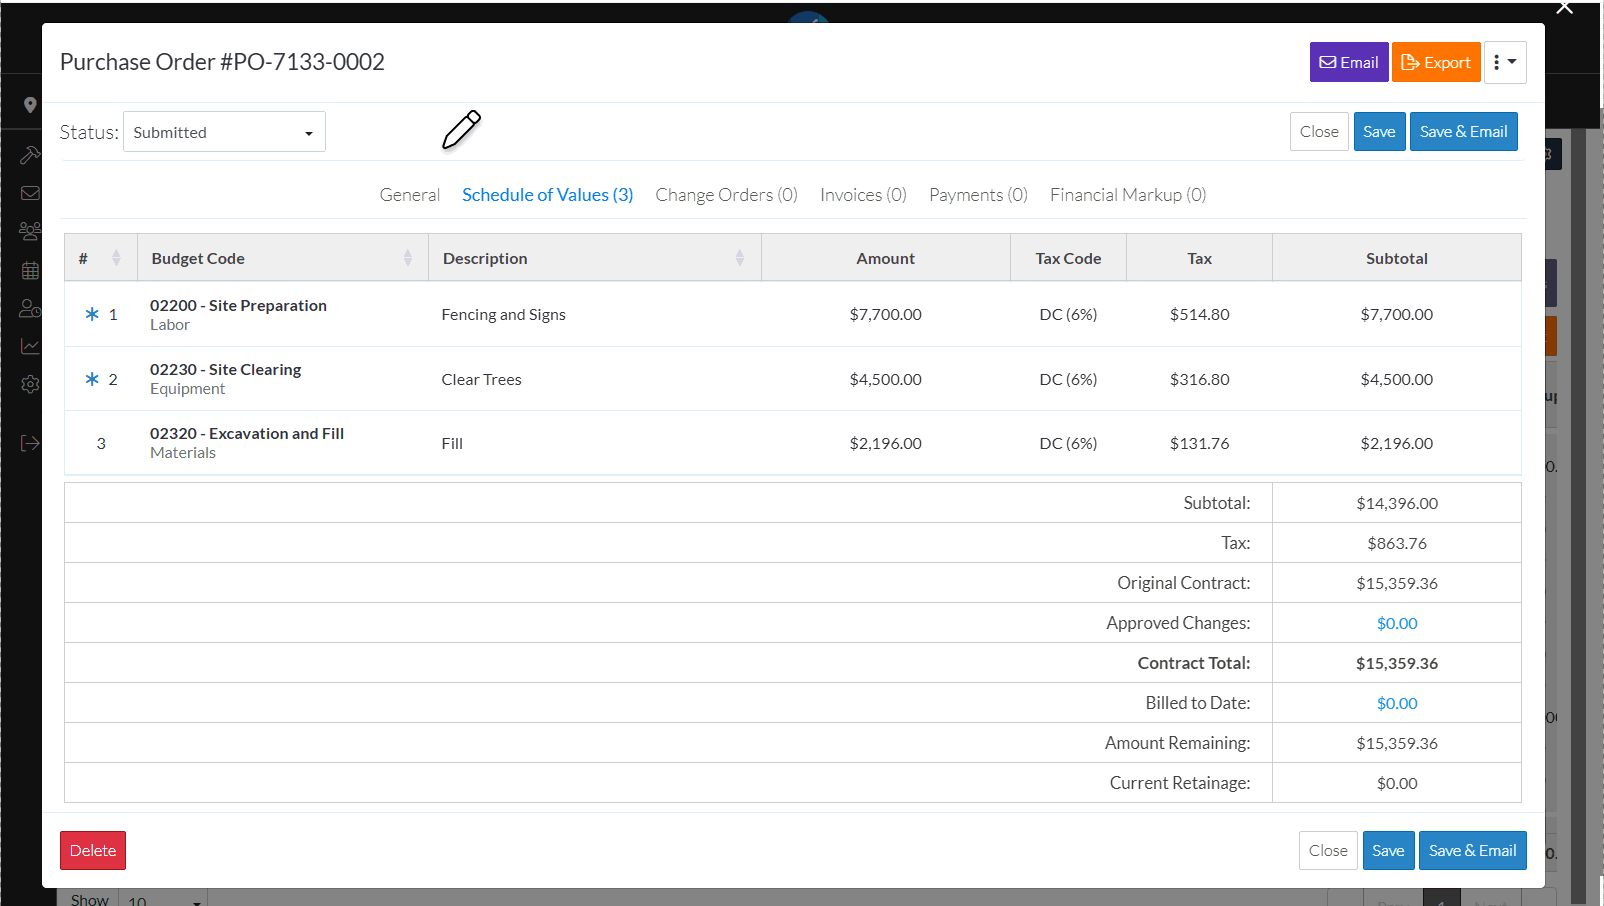Click the $316.80 tax value
The width and height of the screenshot is (1604, 906).
tap(1199, 379)
